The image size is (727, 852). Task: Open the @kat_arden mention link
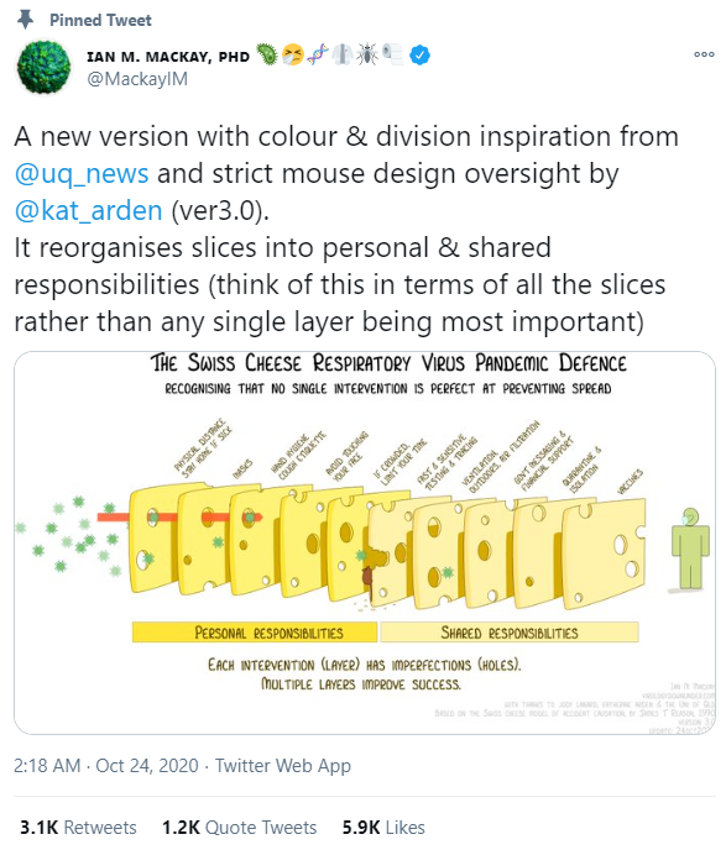[x=89, y=211]
